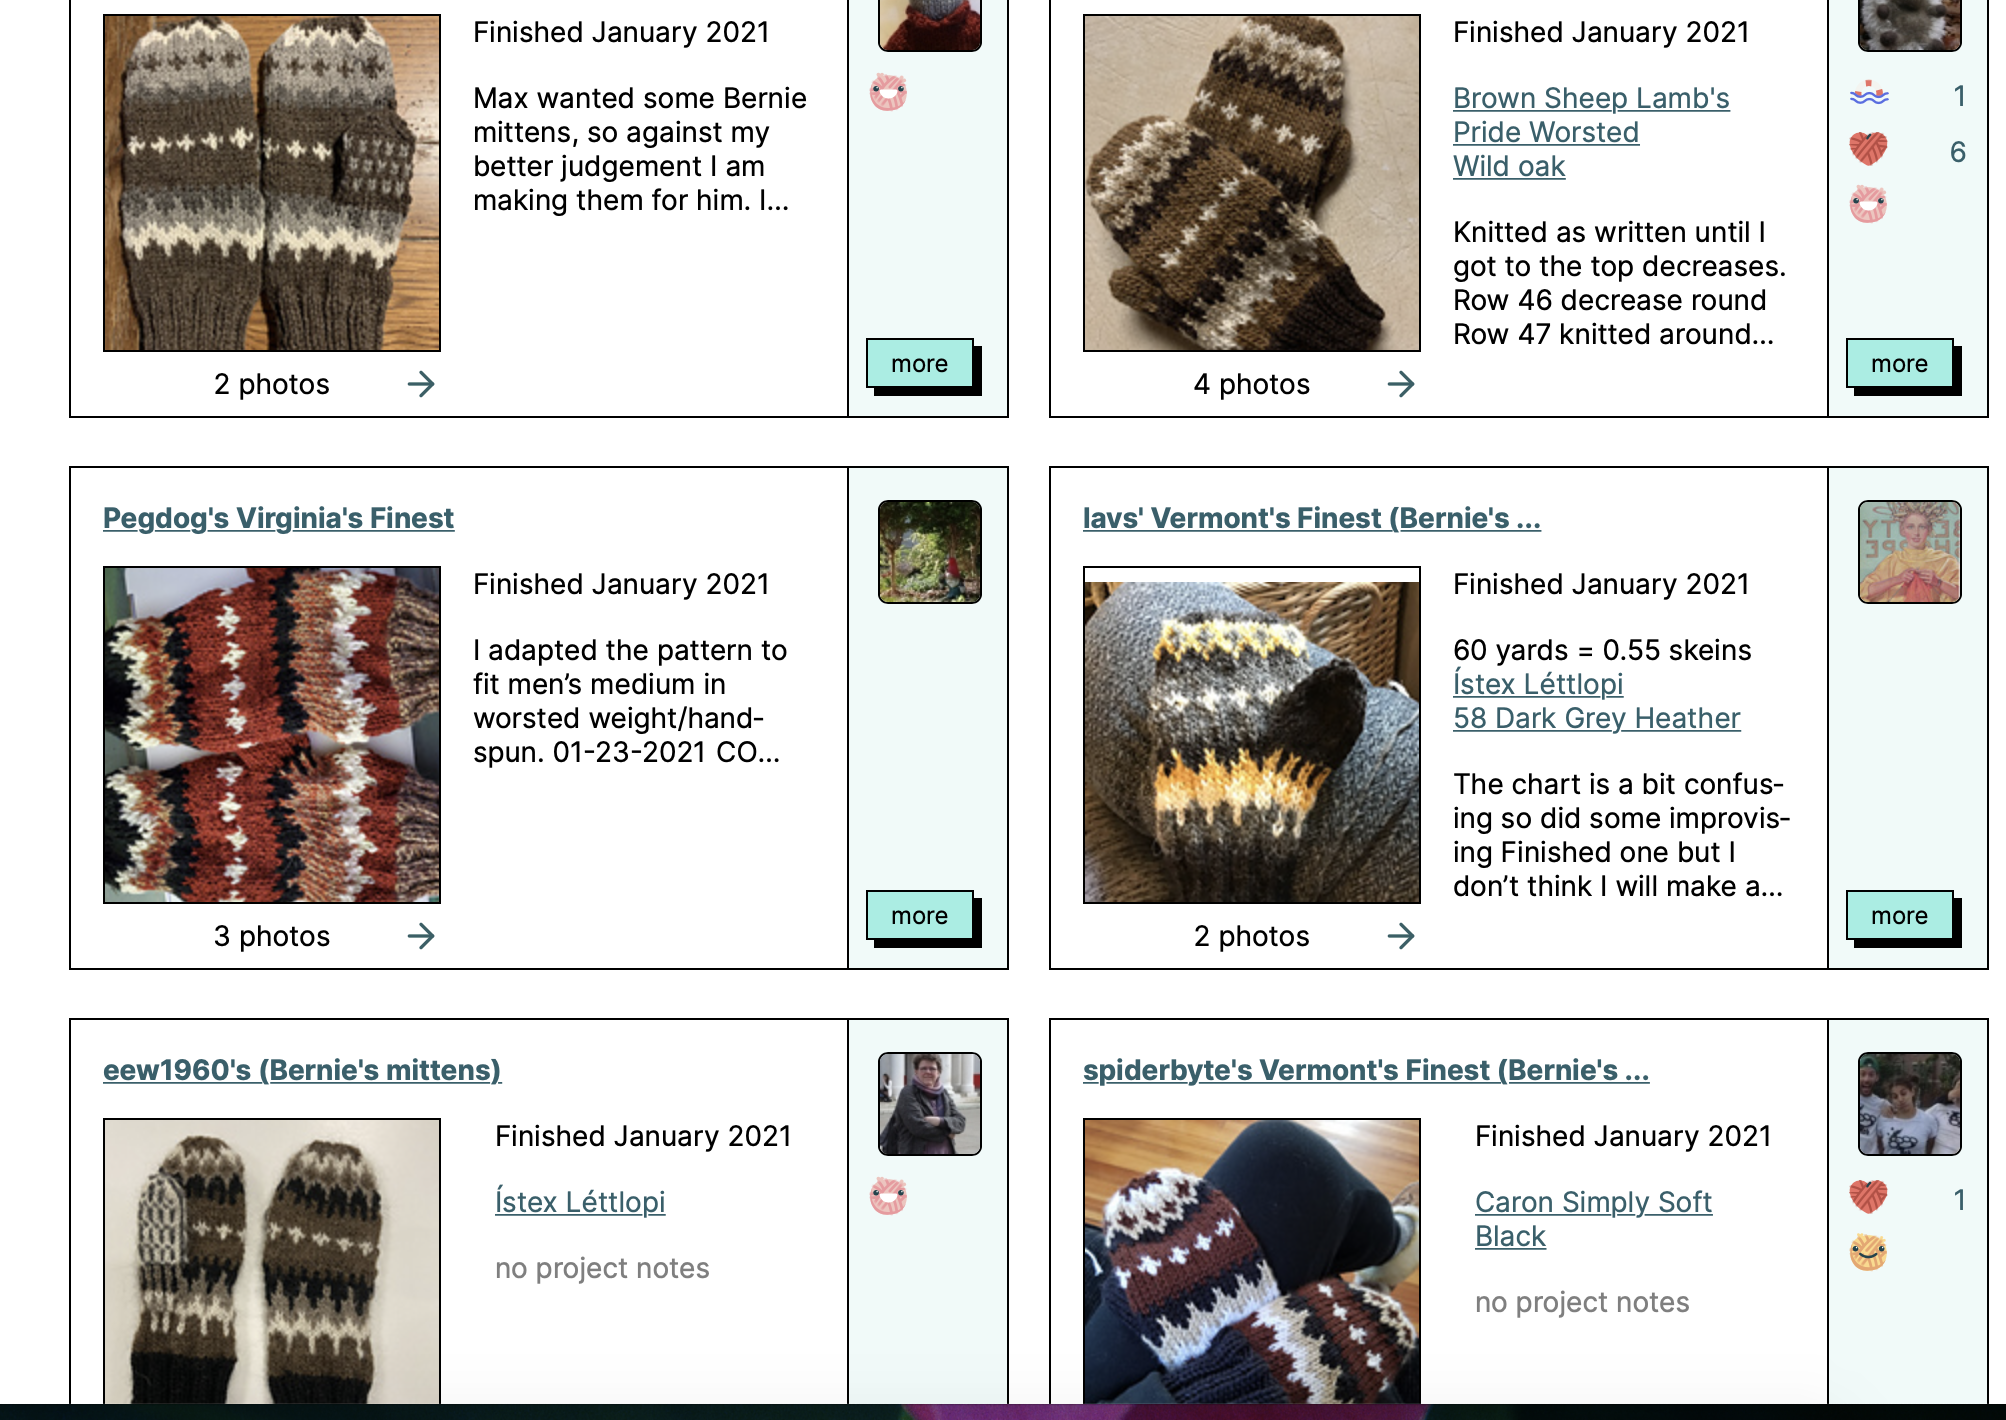Follow the "Caron Simply Soft" yarn link
The height and width of the screenshot is (1420, 2006).
[1593, 1202]
